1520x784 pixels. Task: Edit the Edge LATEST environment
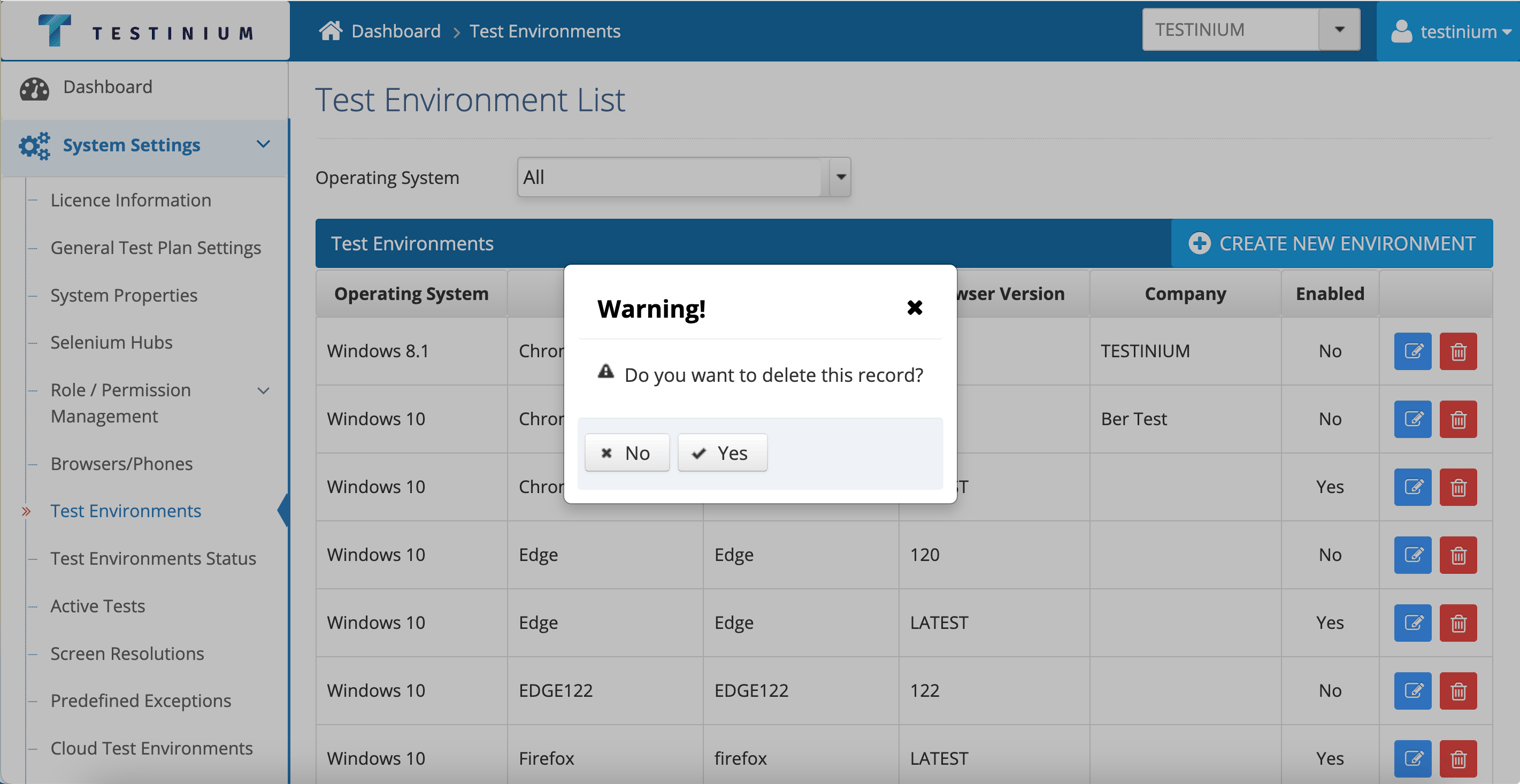1413,623
